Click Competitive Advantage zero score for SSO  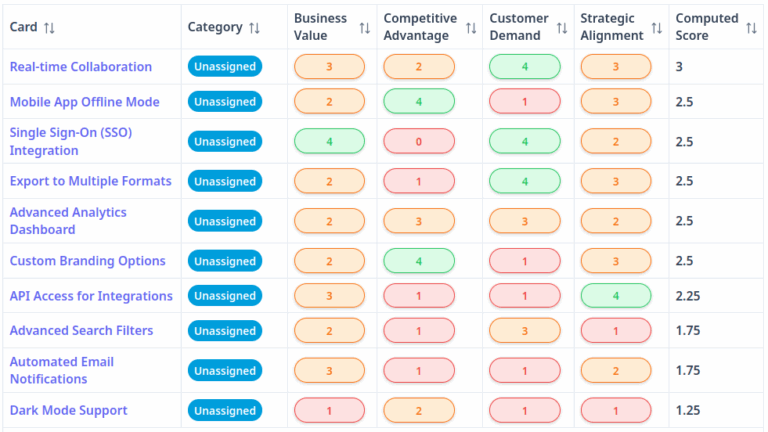pos(419,141)
